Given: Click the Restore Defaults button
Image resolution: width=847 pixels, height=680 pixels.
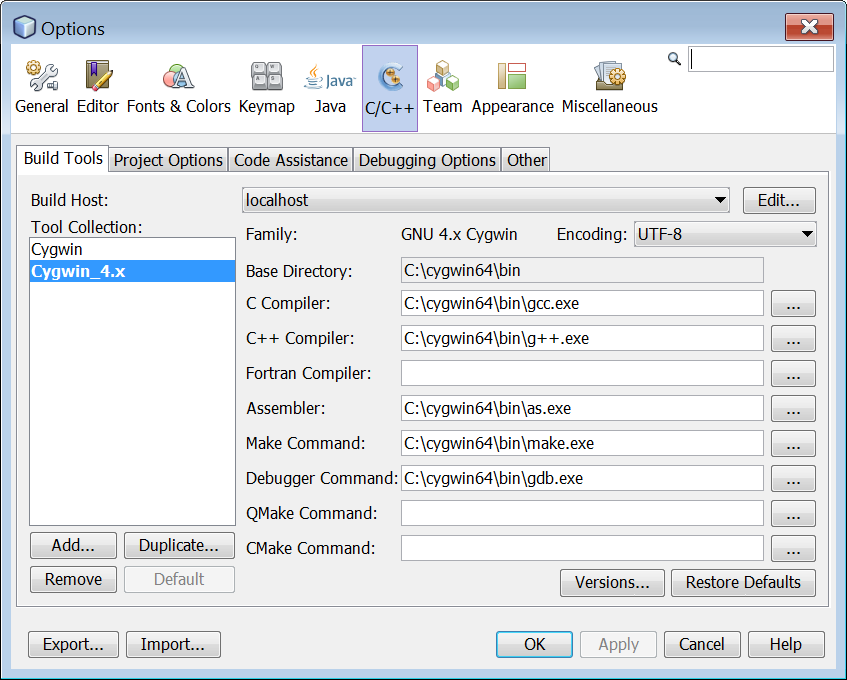Looking at the screenshot, I should coord(743,583).
